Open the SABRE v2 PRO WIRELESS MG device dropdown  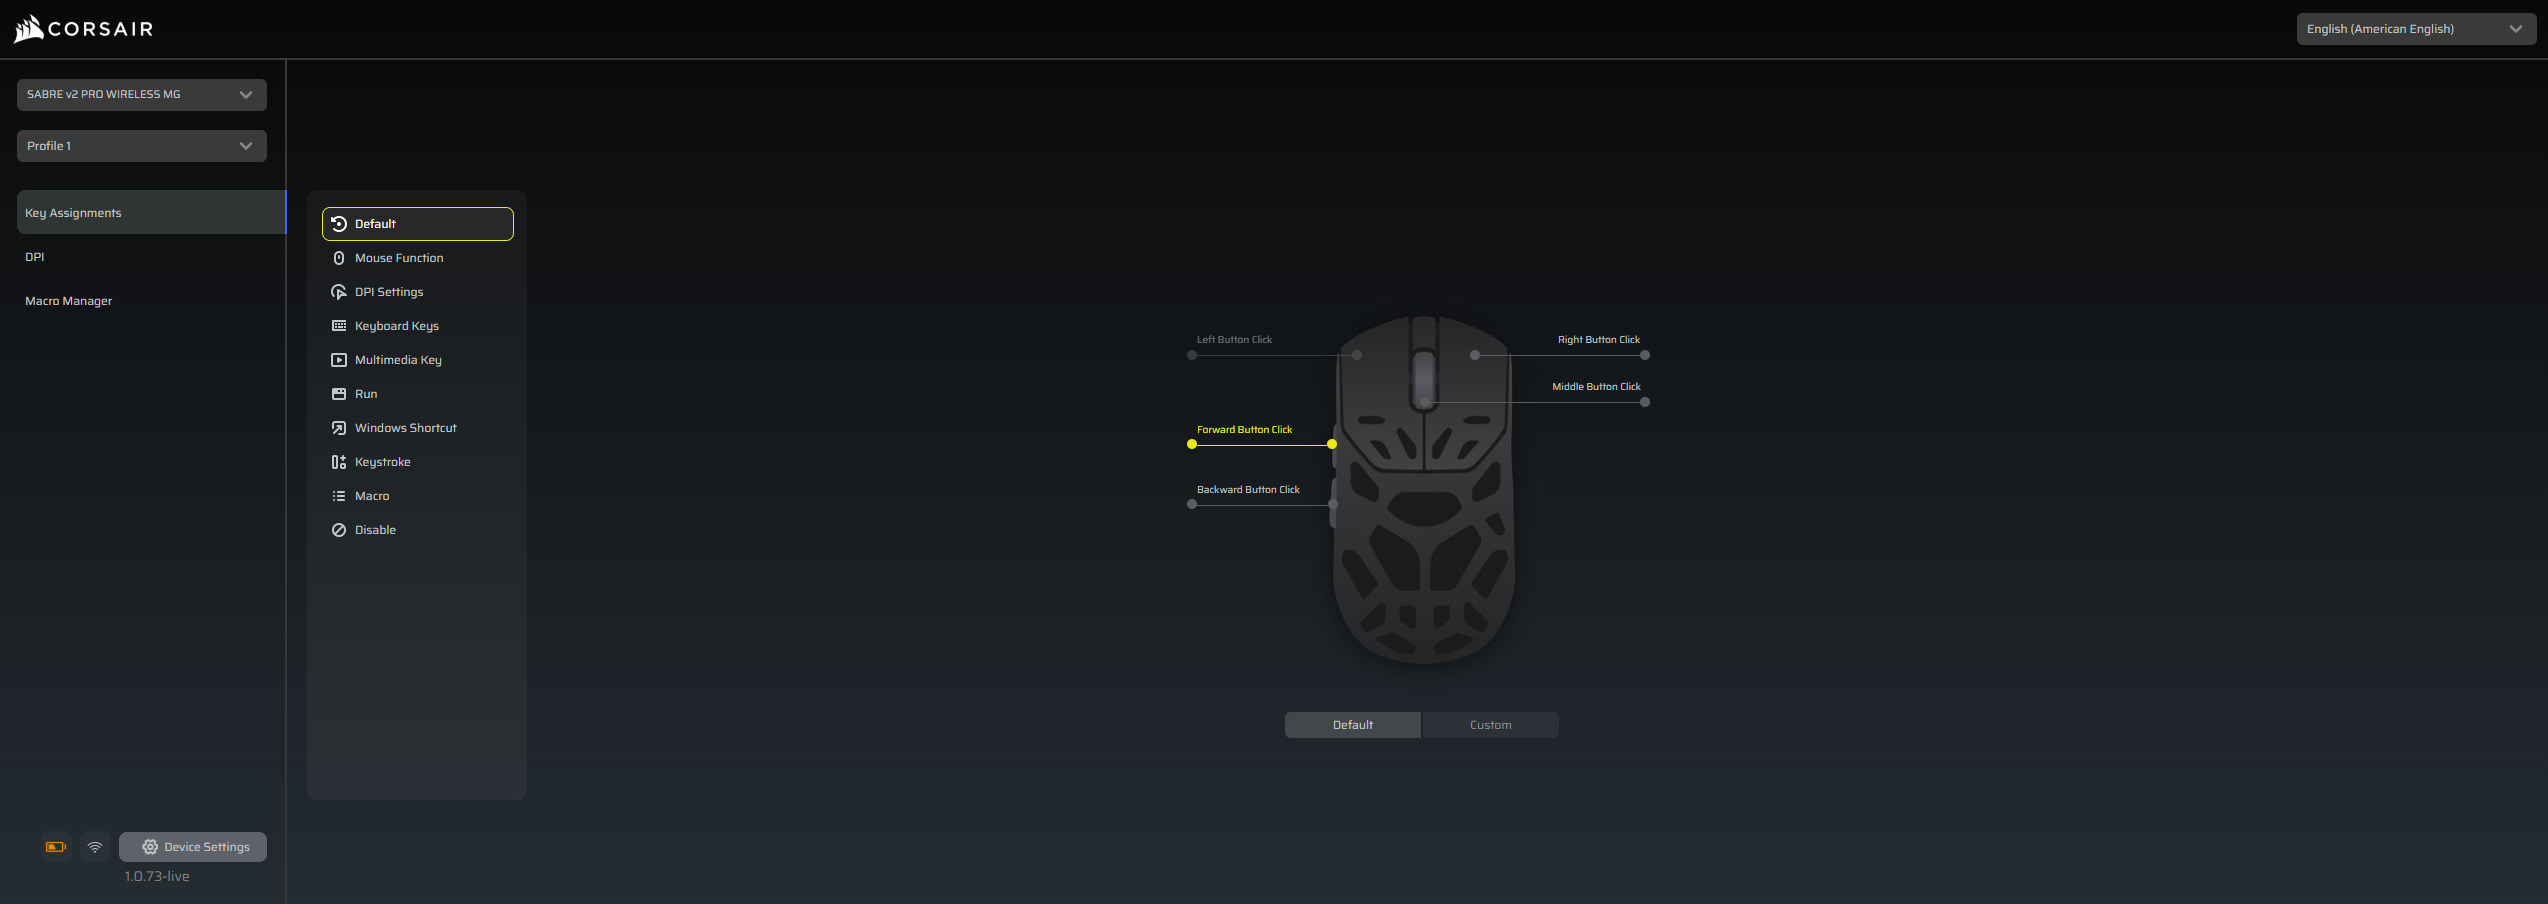pos(142,95)
